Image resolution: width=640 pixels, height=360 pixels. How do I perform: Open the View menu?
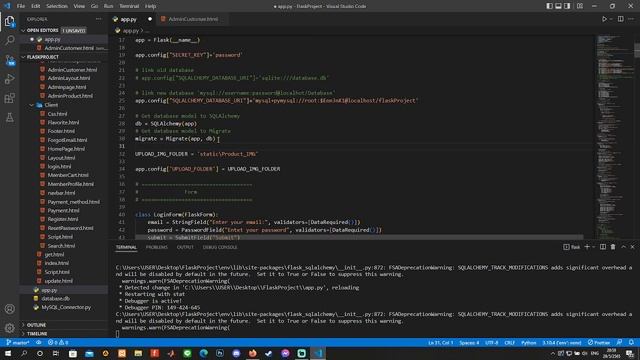point(79,6)
